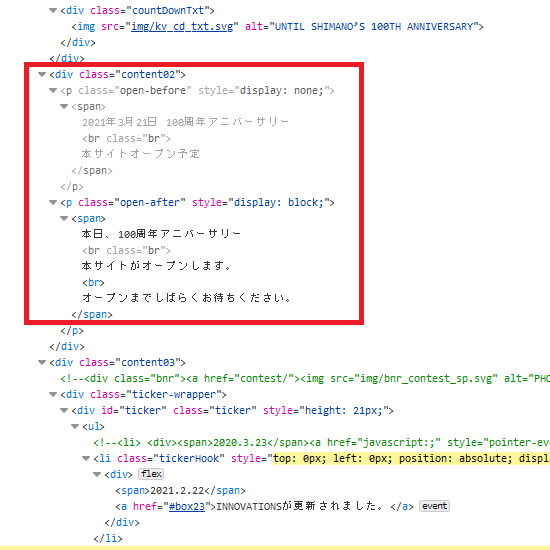Collapse the open-before paragraph node
This screenshot has height=550, width=550.
53,90
